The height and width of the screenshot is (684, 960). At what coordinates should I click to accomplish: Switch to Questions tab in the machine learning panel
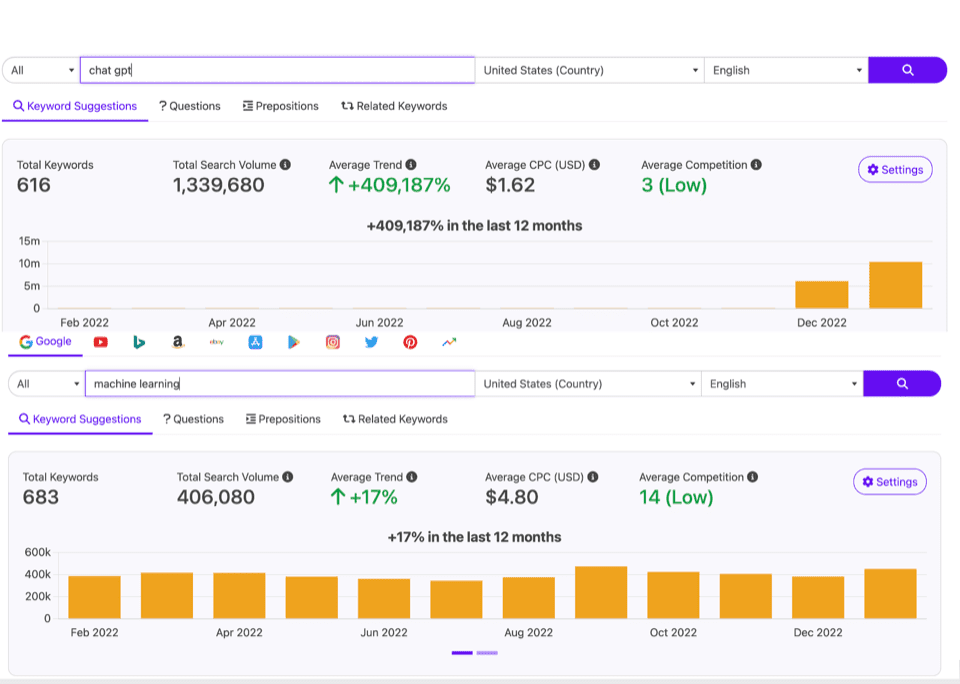click(194, 419)
